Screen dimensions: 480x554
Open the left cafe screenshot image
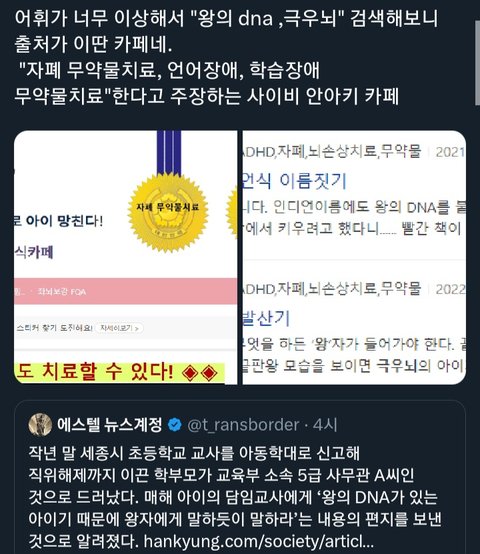point(125,257)
